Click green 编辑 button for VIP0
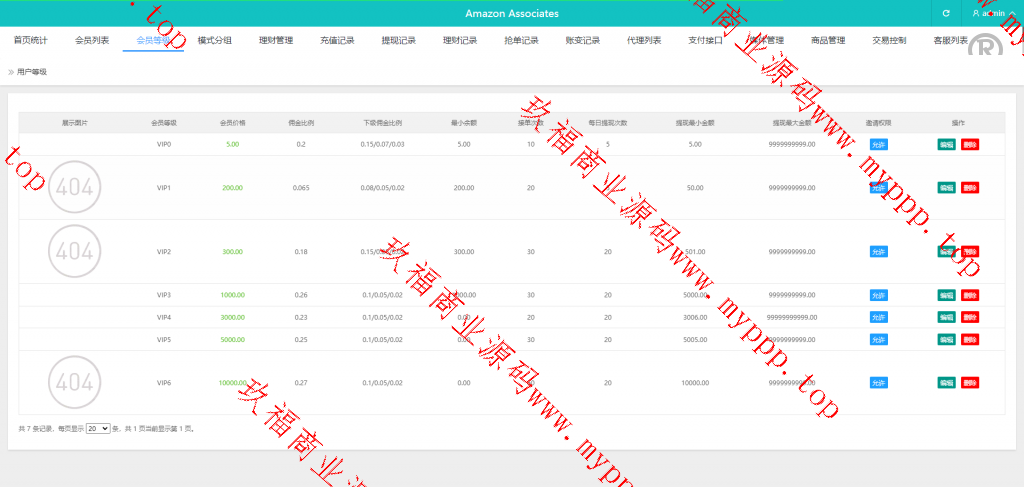Screen dimensions: 1024x487 point(946,144)
